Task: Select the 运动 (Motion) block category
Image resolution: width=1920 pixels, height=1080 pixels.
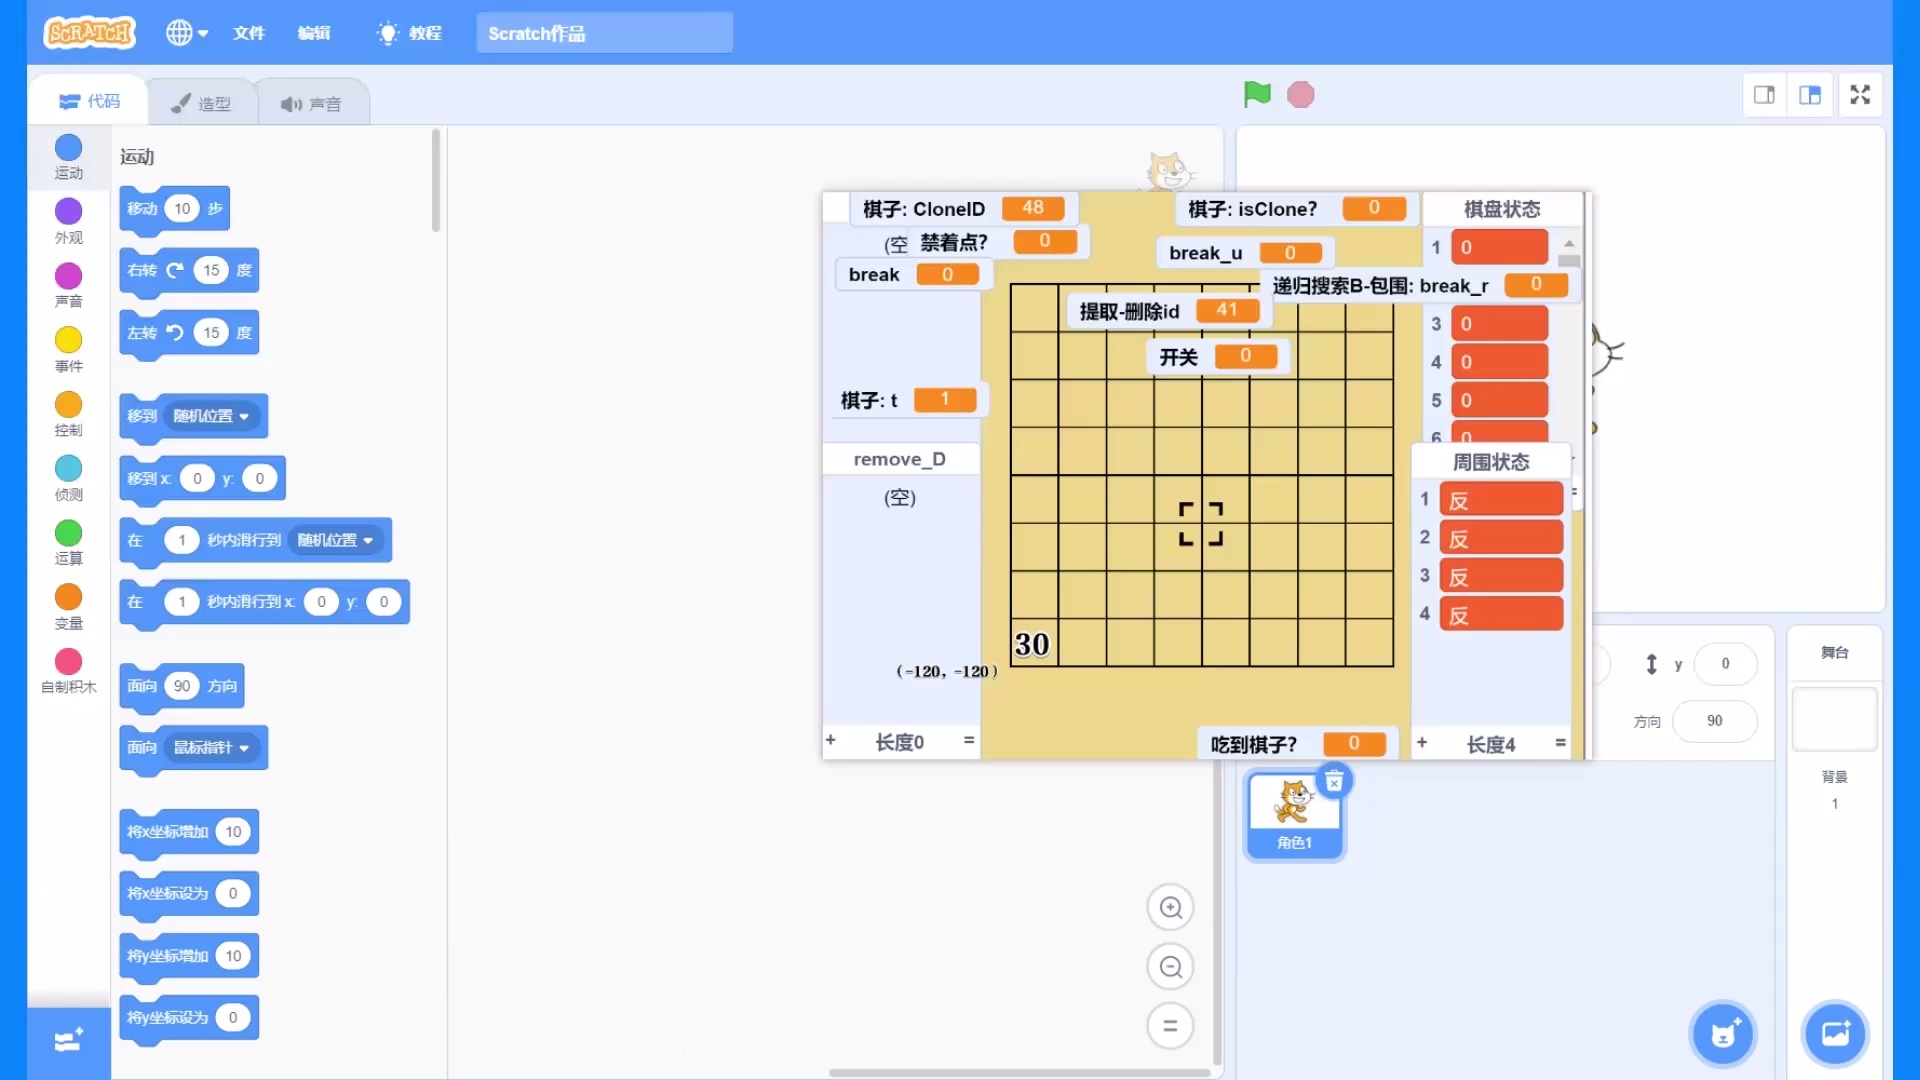Action: click(x=67, y=157)
